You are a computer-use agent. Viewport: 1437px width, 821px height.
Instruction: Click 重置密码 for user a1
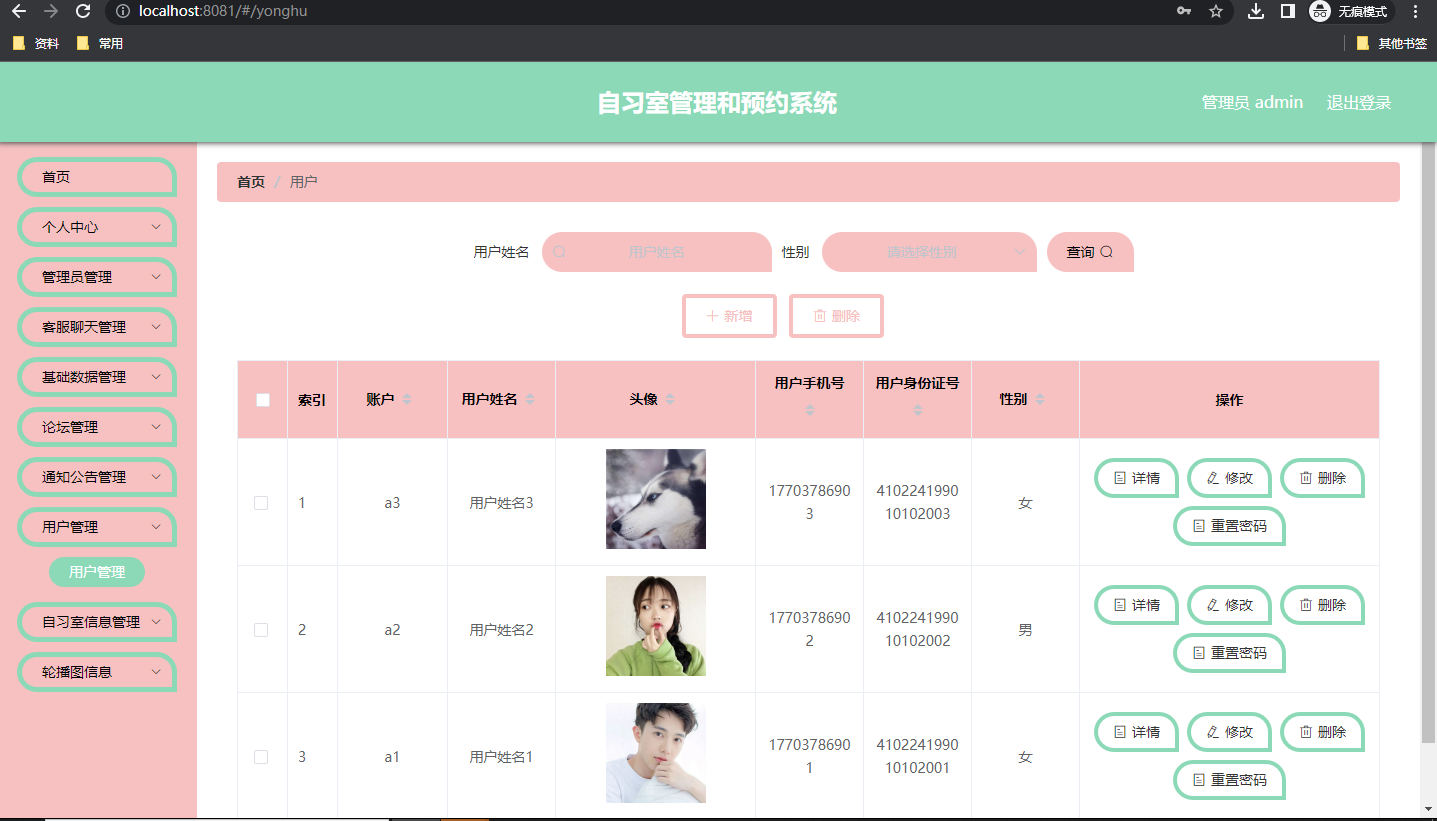(x=1229, y=780)
